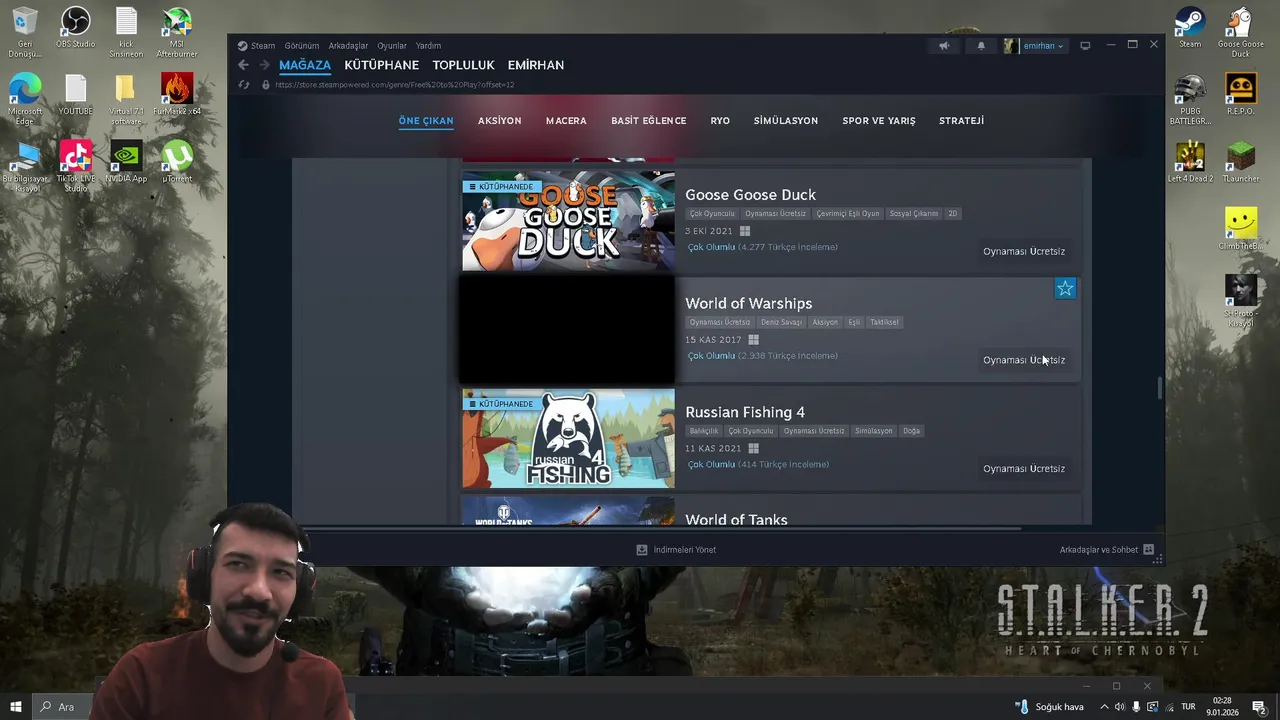
Task: Select the RYO category tab
Action: coord(720,120)
